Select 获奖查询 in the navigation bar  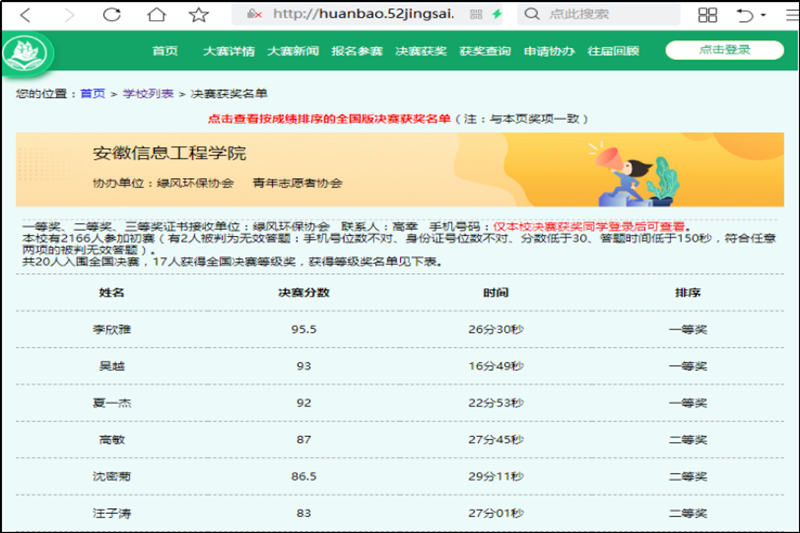[485, 51]
